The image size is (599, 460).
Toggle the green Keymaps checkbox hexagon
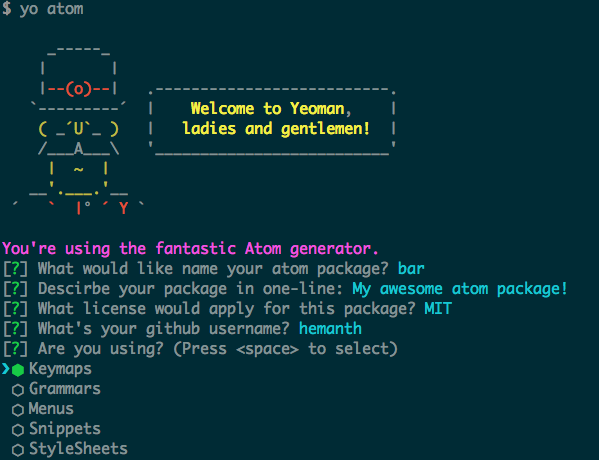tap(18, 370)
